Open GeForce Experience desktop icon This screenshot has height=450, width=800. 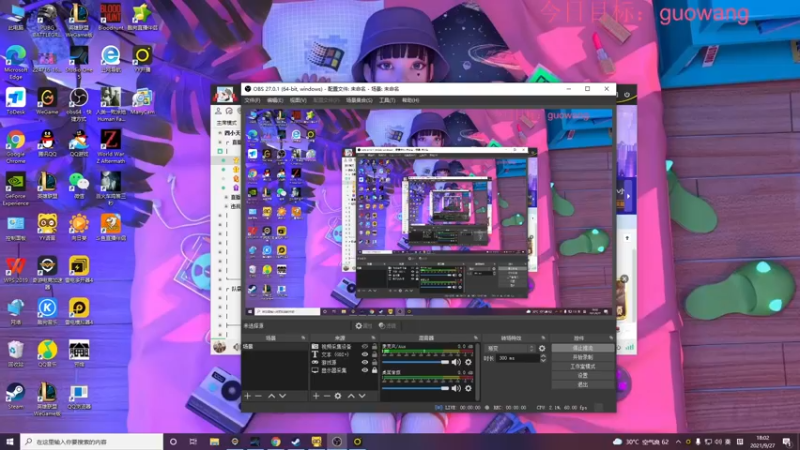16,188
